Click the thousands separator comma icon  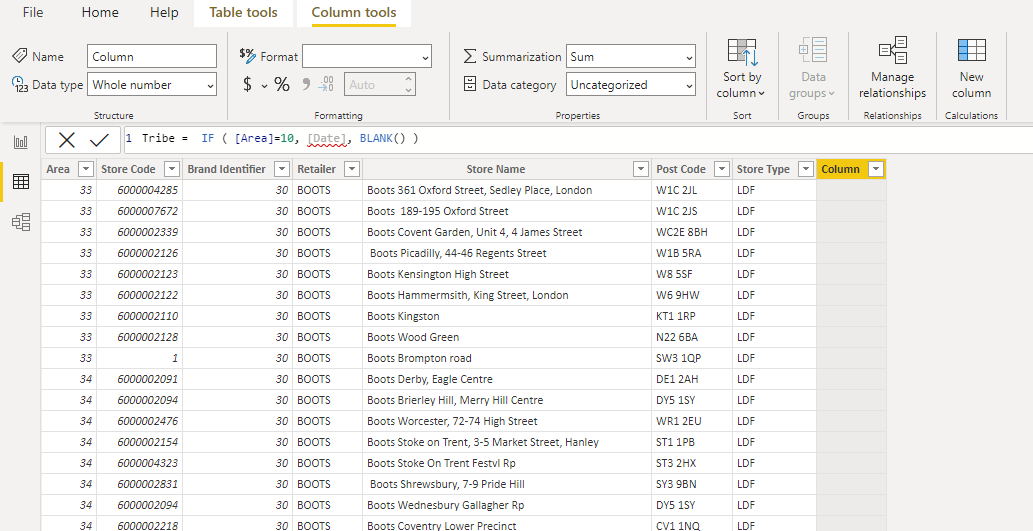pos(306,84)
